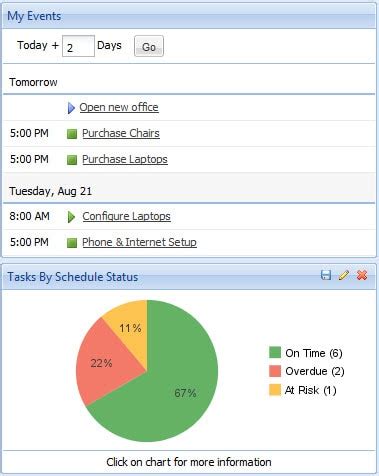Click the red Overdue legend swatch

point(275,371)
